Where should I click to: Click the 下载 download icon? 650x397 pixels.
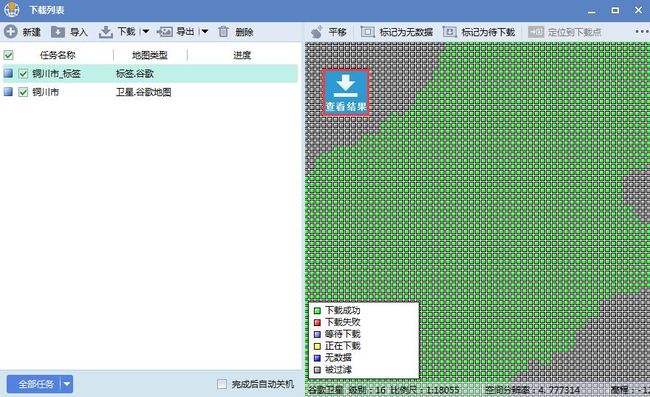(106, 32)
